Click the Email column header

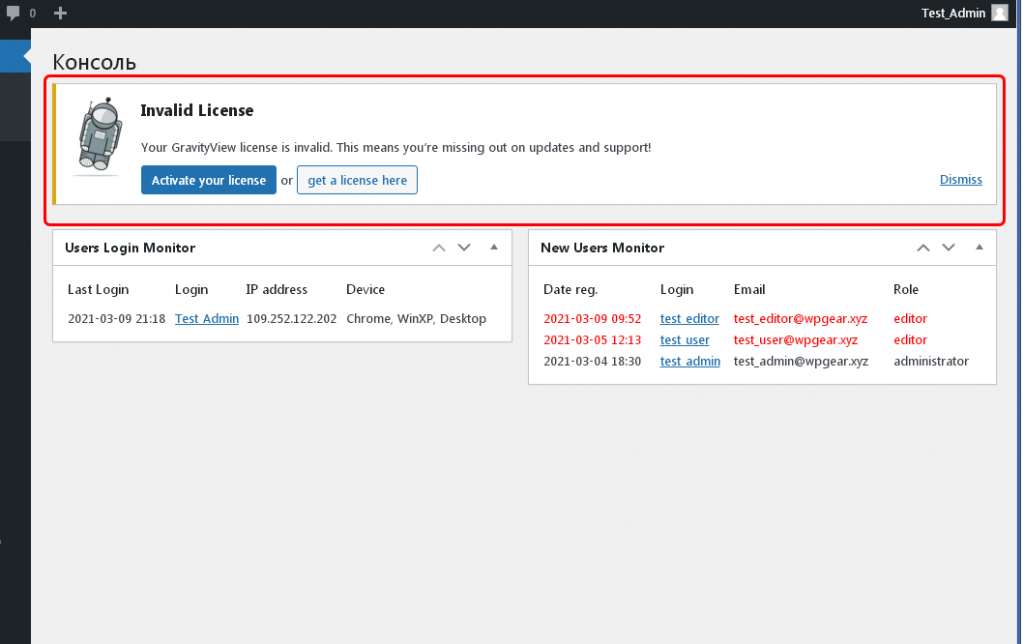(x=749, y=289)
